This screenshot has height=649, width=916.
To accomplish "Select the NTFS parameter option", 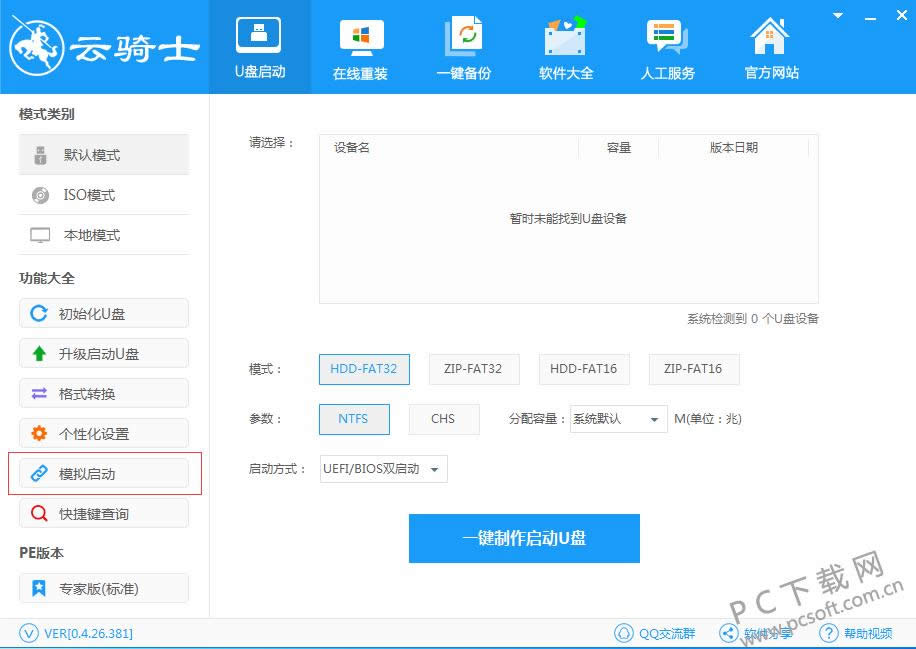I will [x=353, y=419].
